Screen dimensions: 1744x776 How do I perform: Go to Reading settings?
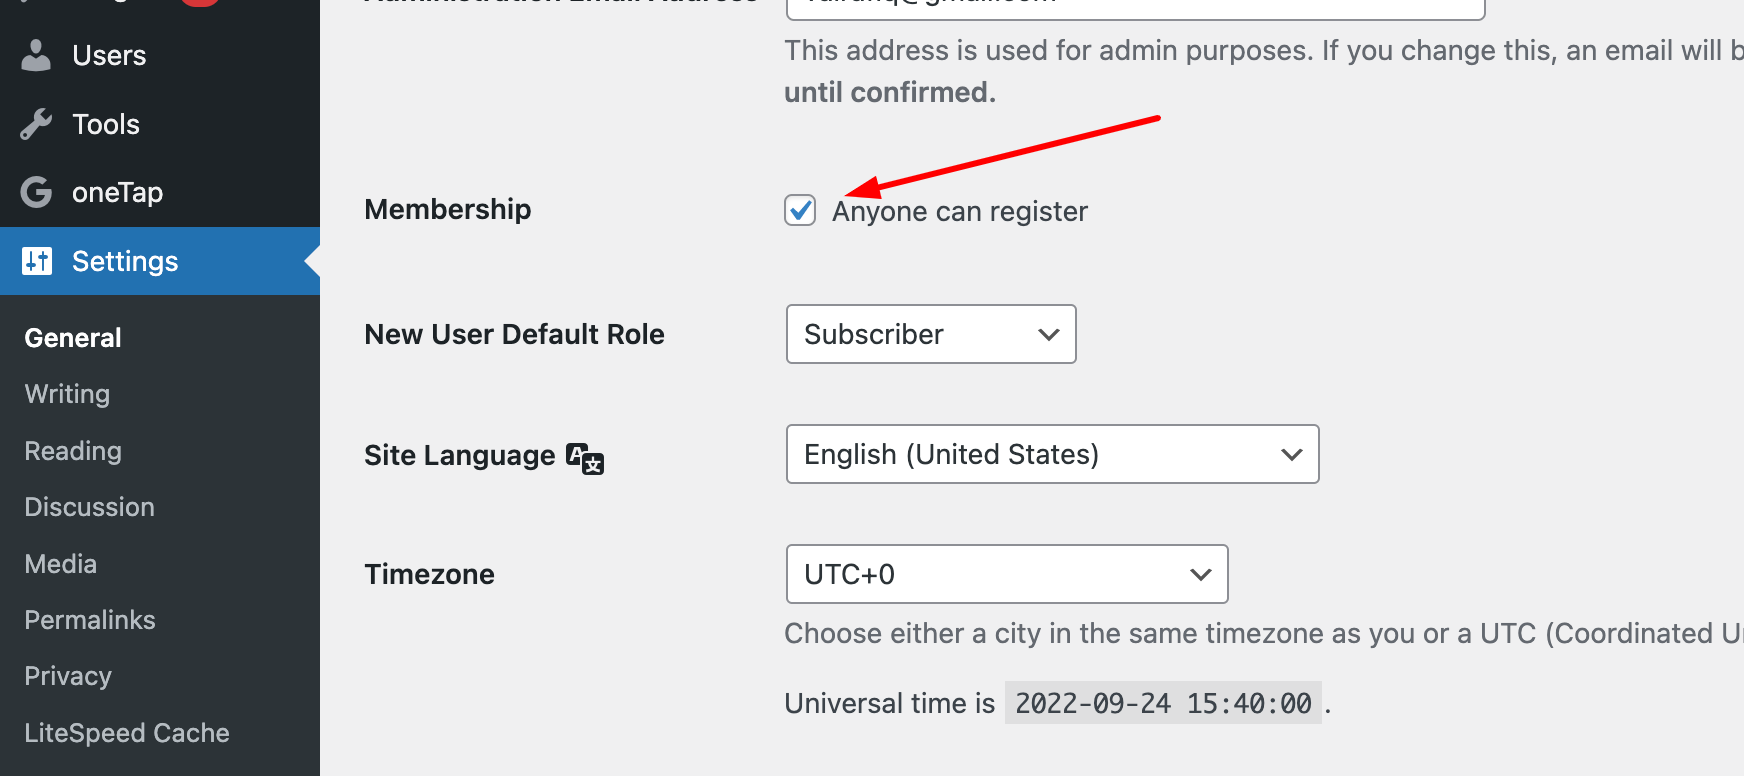pos(73,451)
